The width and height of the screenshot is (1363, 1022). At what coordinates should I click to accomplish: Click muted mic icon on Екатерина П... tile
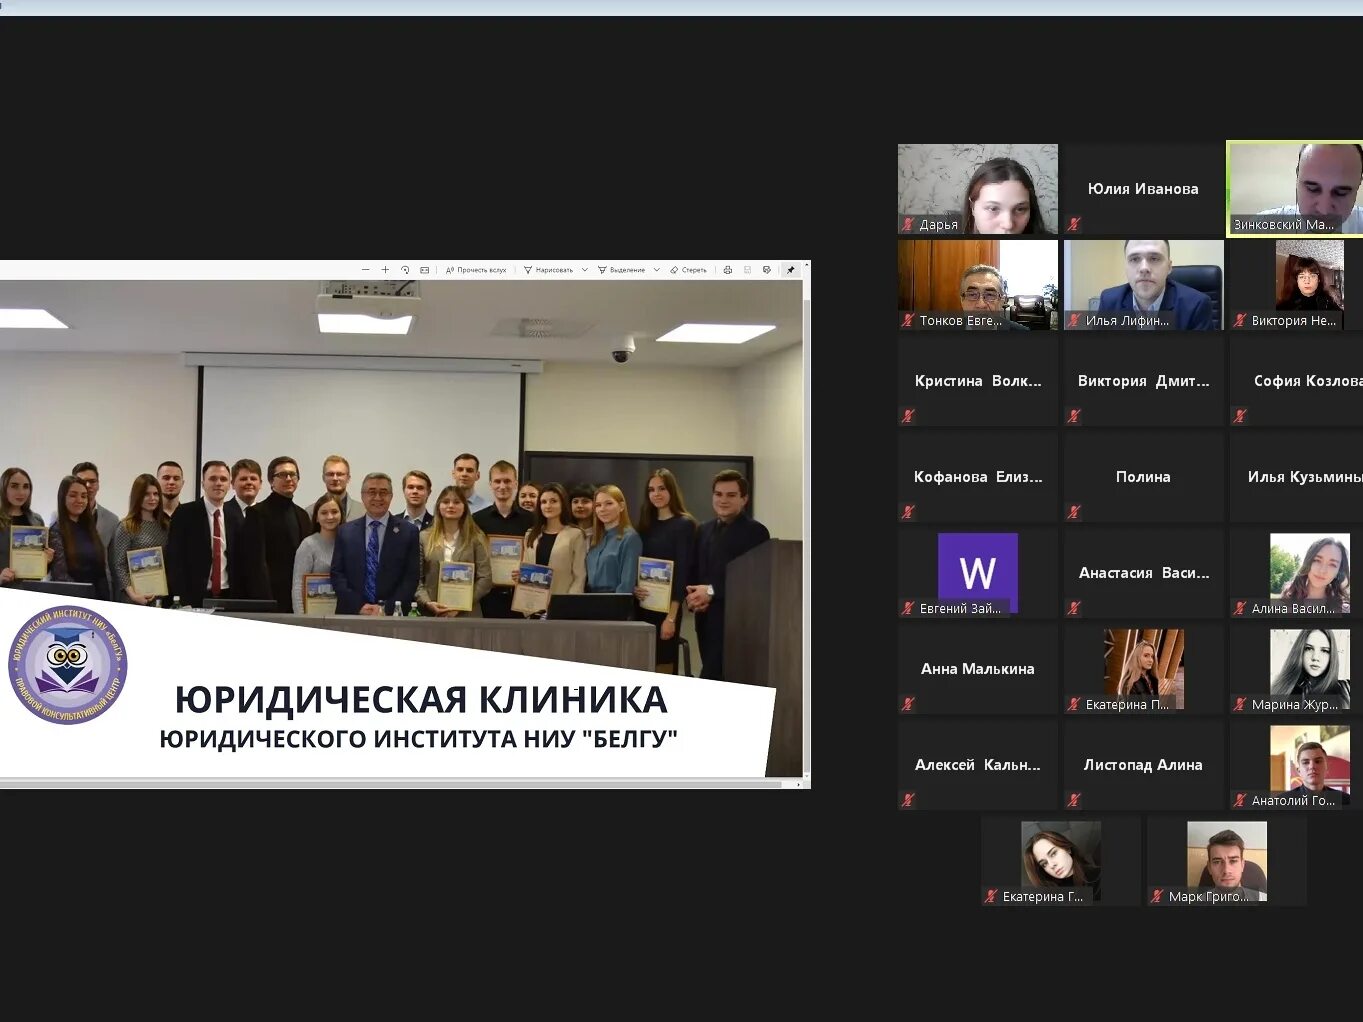[x=1074, y=704]
